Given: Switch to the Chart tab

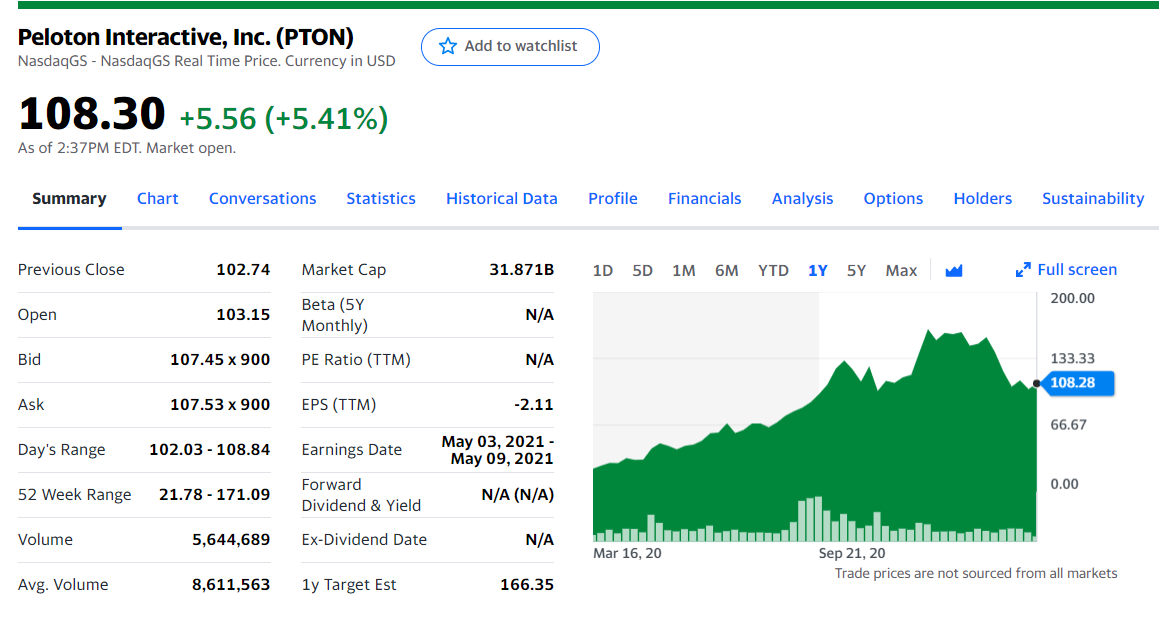Looking at the screenshot, I should pyautogui.click(x=158, y=199).
